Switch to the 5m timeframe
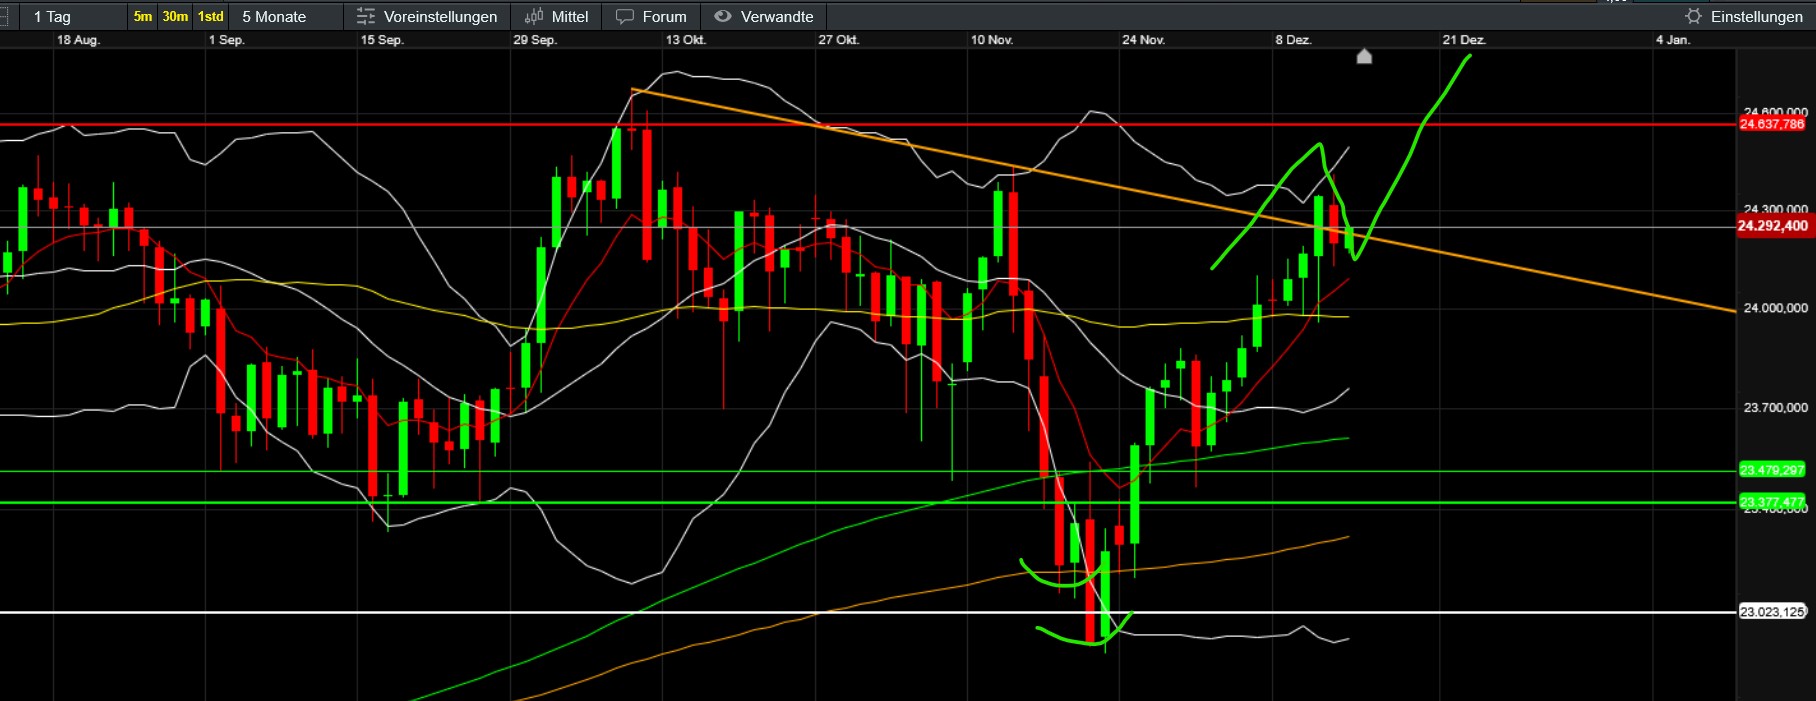This screenshot has height=701, width=1816. click(x=143, y=16)
